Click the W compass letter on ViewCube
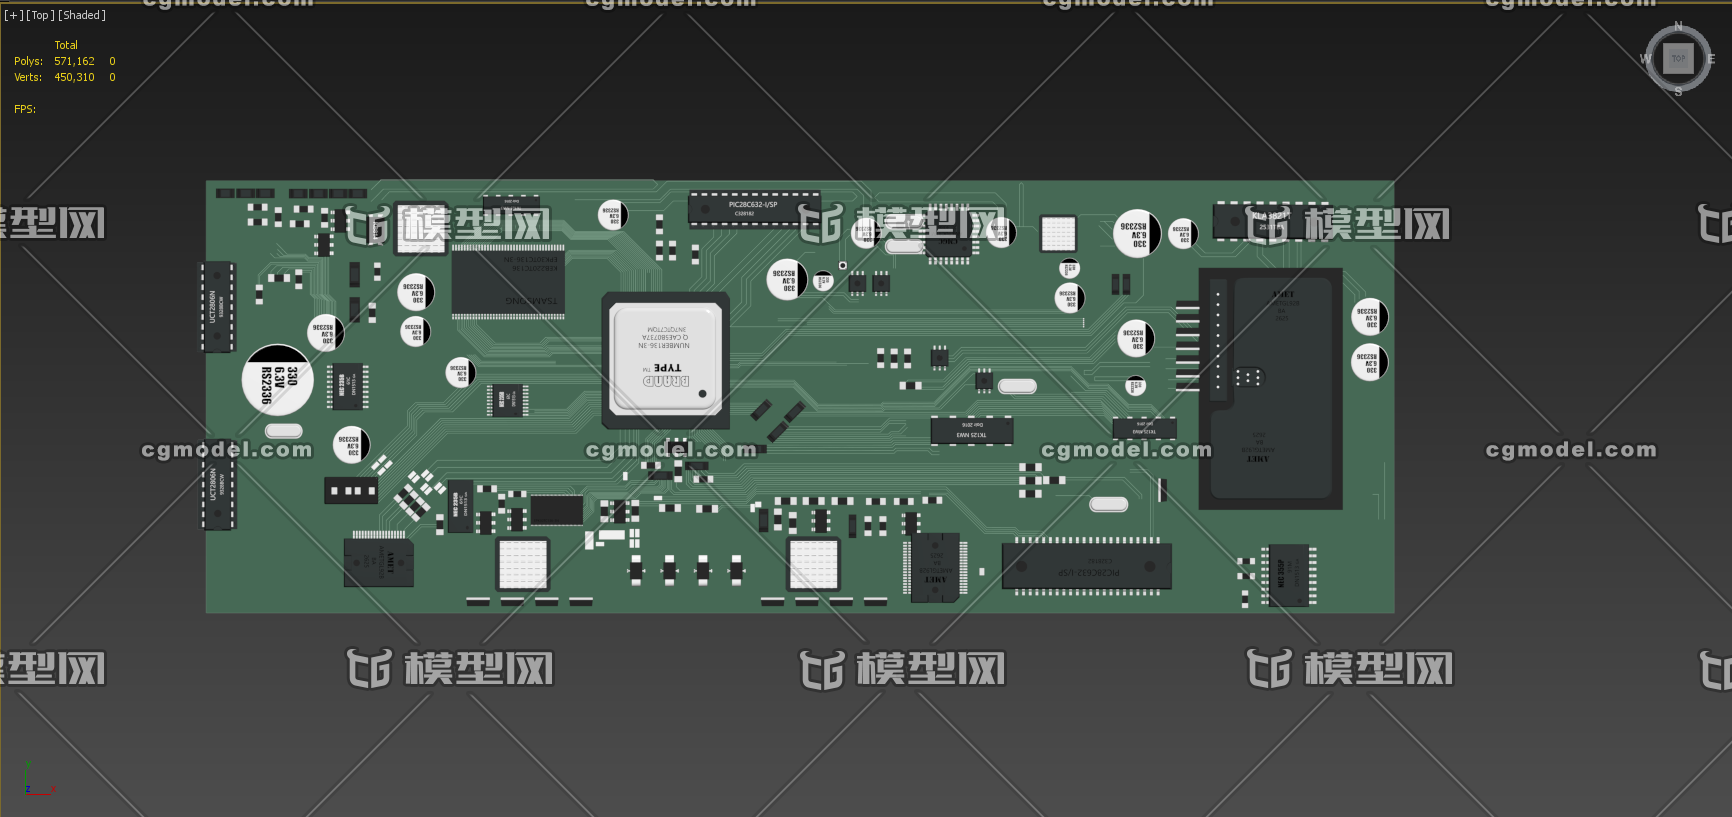This screenshot has width=1732, height=817. (1645, 59)
